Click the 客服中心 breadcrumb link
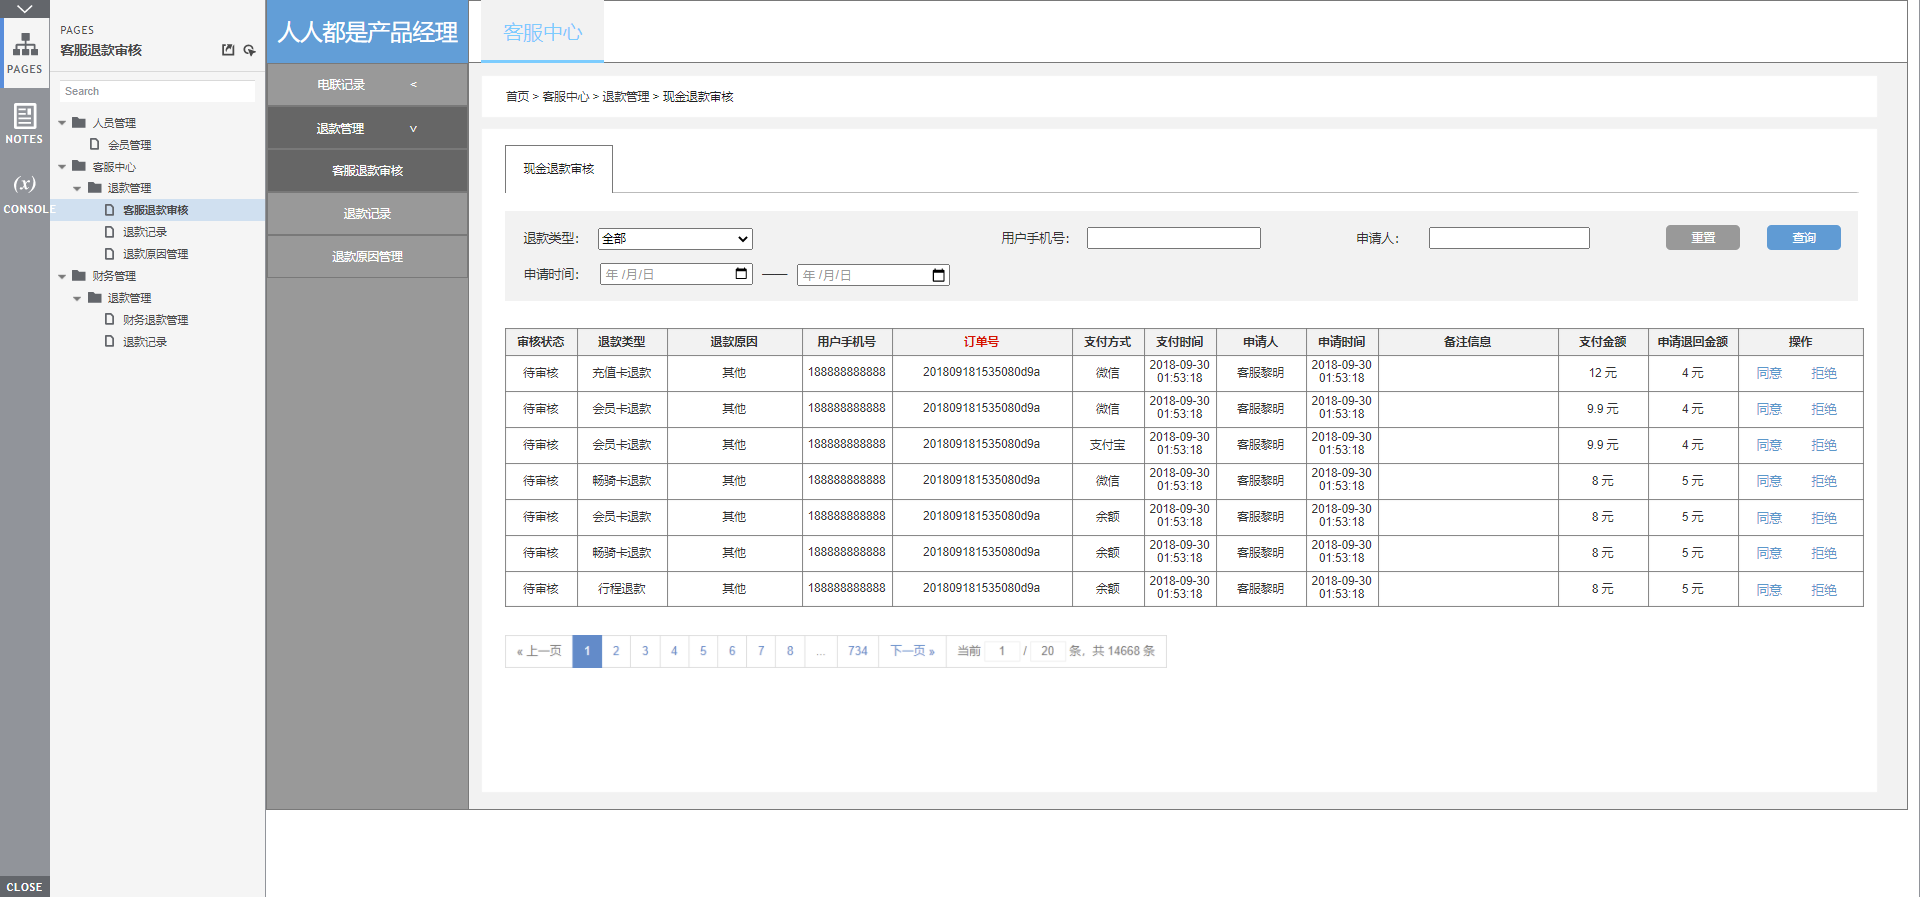The width and height of the screenshot is (1920, 897). tap(565, 97)
